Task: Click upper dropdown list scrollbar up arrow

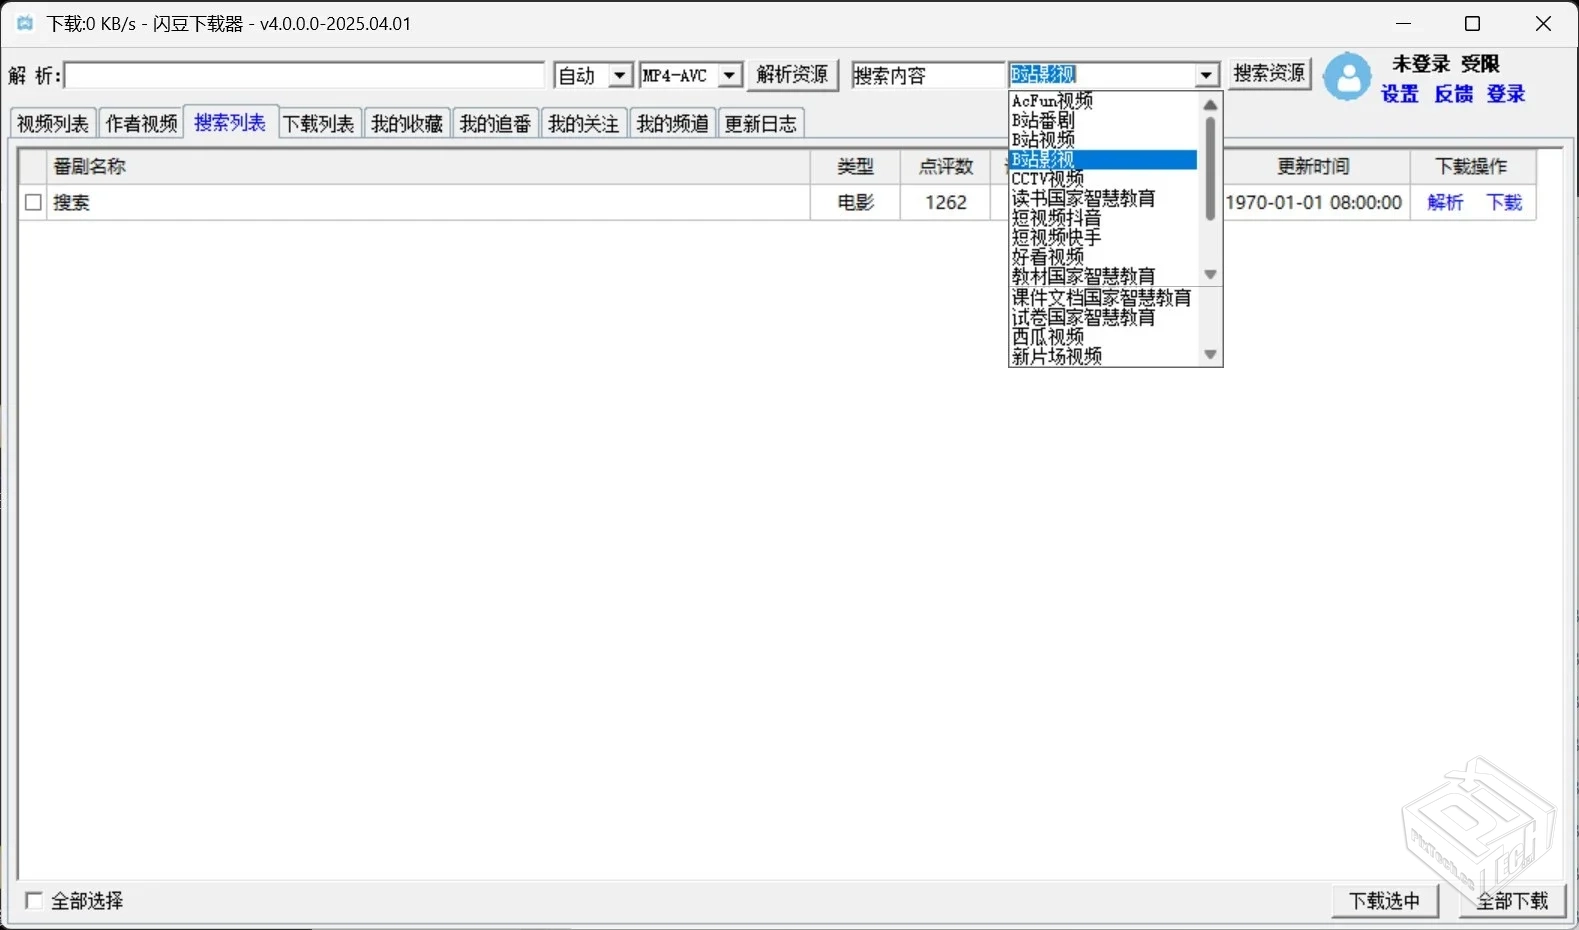Action: [x=1210, y=104]
